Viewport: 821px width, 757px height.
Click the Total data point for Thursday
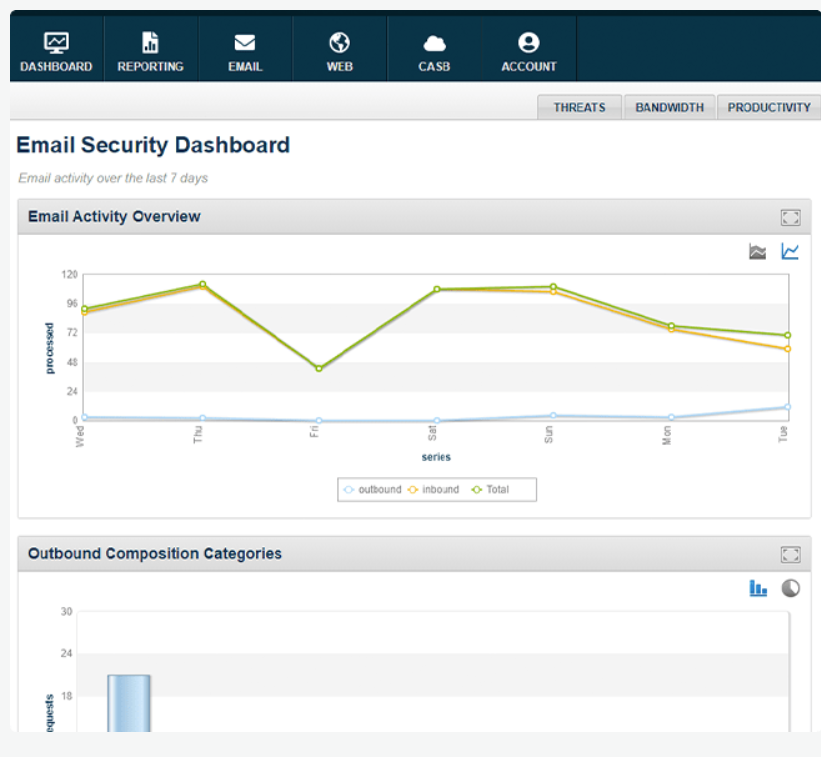pyautogui.click(x=203, y=284)
